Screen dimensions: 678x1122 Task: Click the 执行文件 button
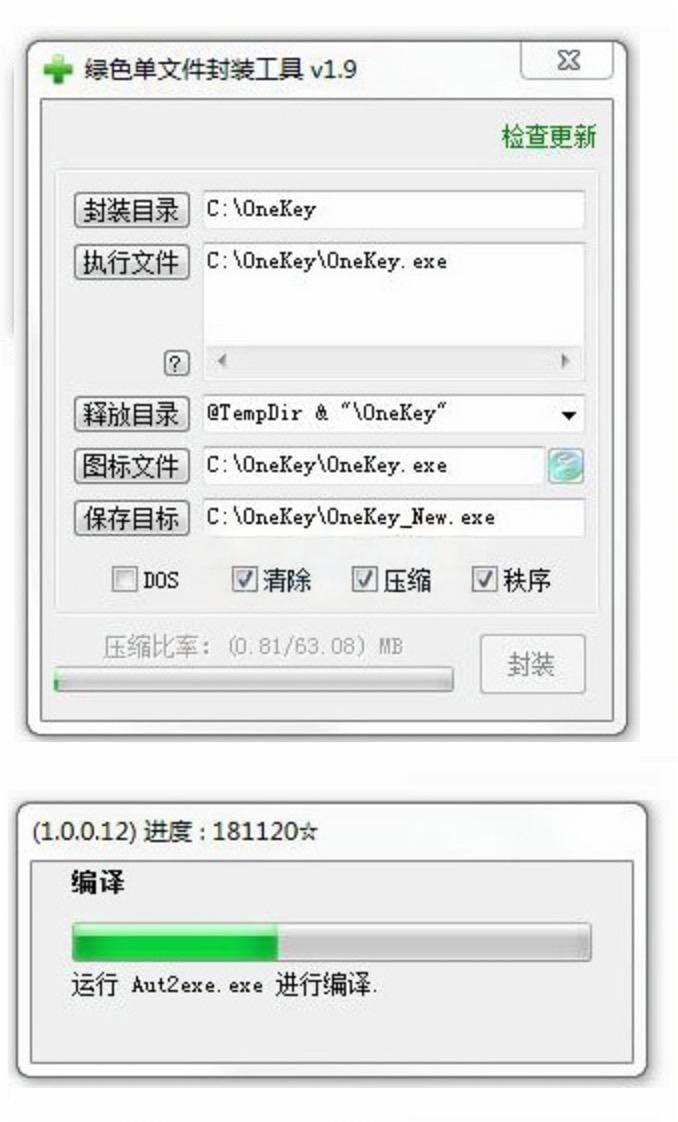point(132,262)
